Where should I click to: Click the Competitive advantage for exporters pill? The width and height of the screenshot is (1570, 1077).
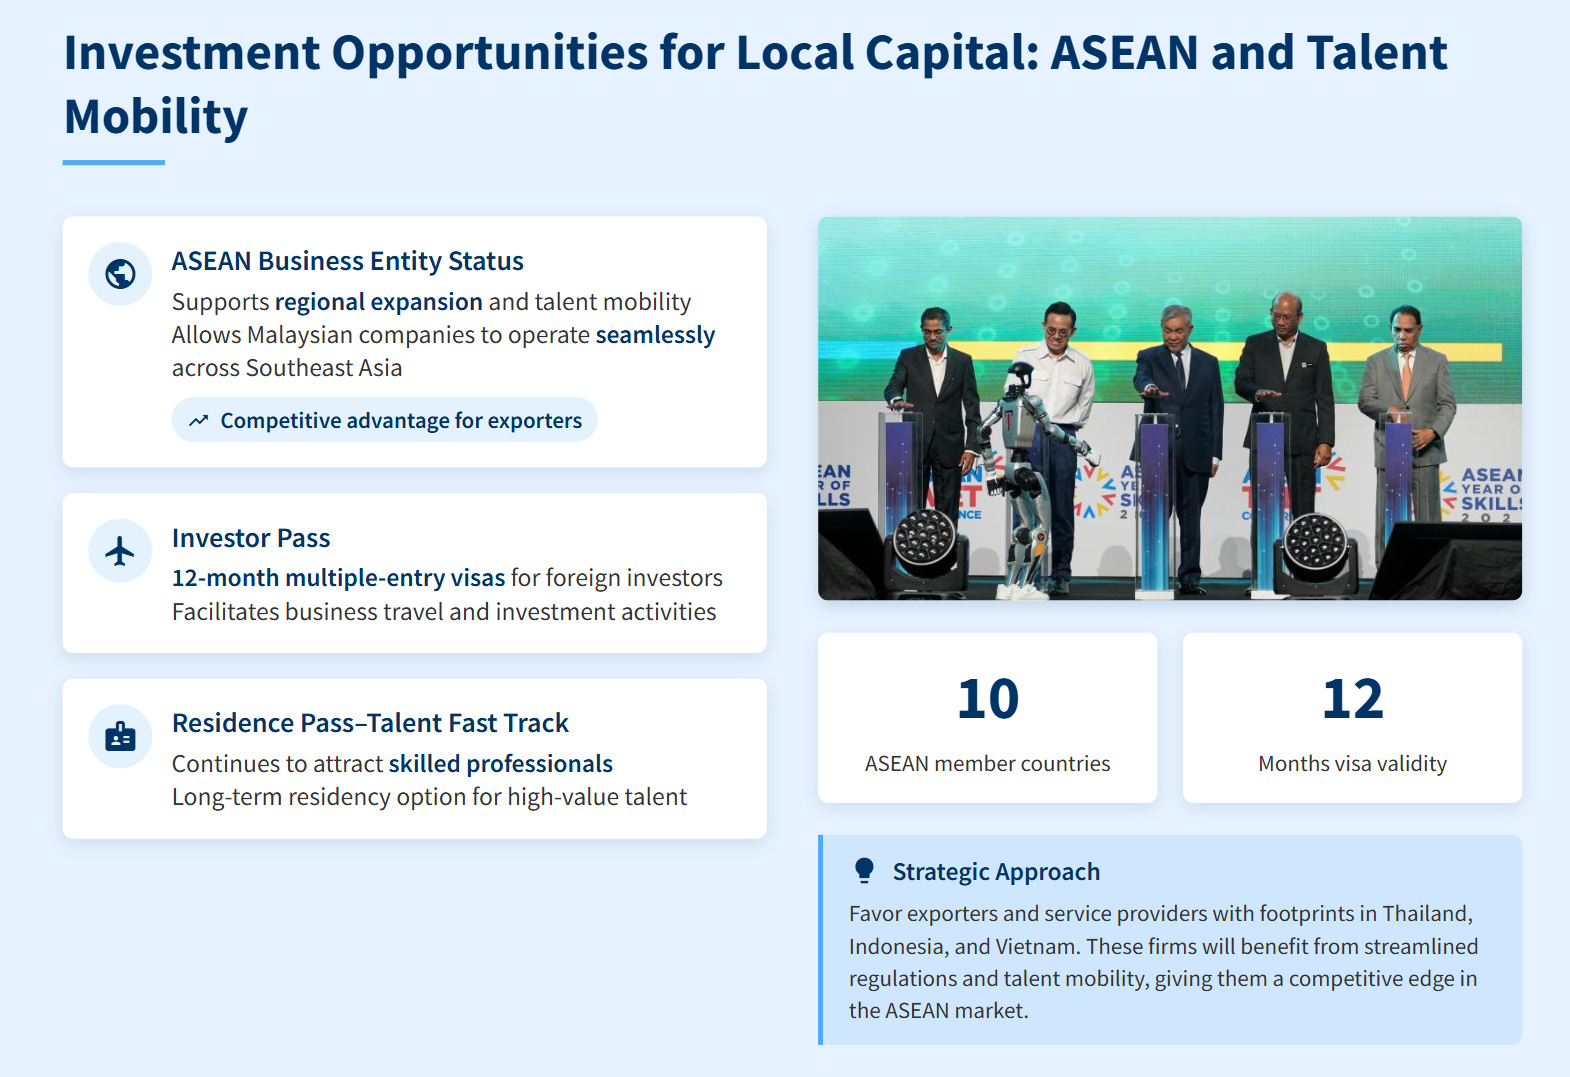pos(385,420)
